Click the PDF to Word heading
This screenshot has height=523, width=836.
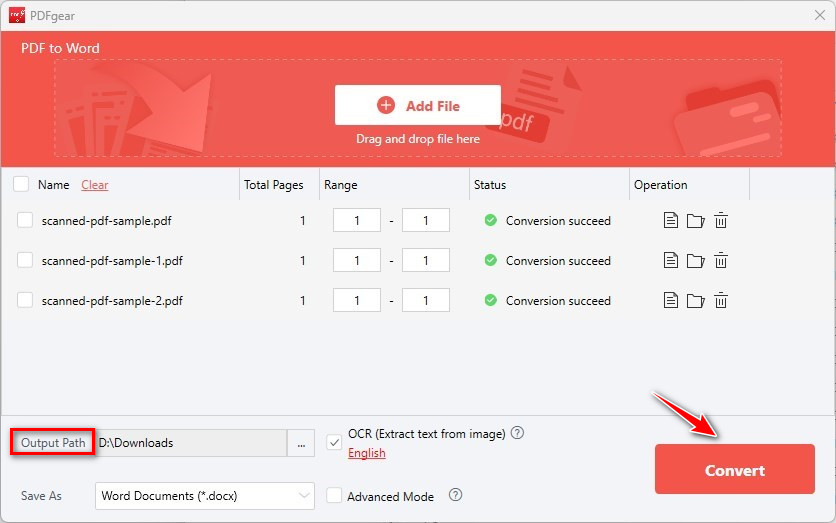(x=60, y=48)
